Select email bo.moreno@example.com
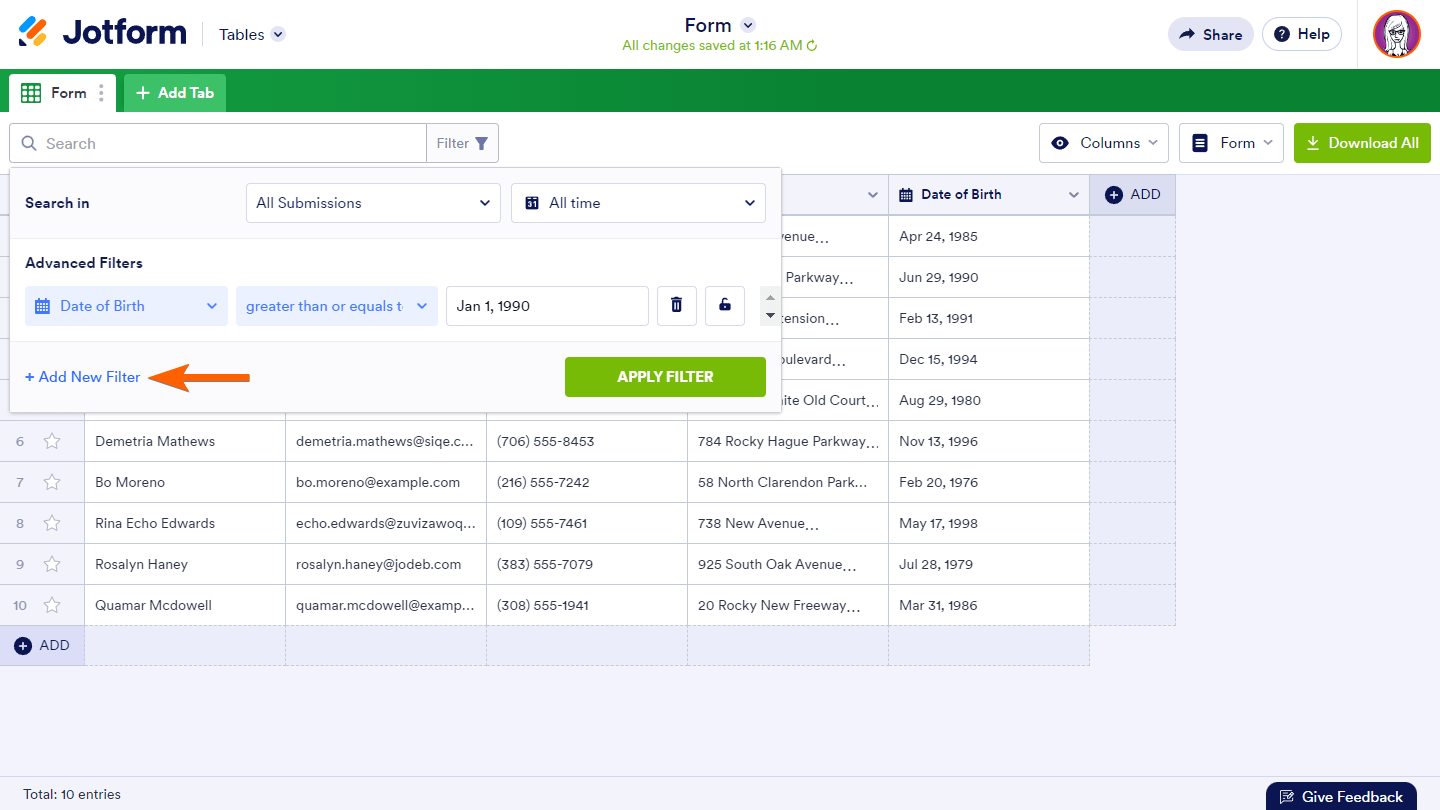The image size is (1440, 810). tap(386, 482)
